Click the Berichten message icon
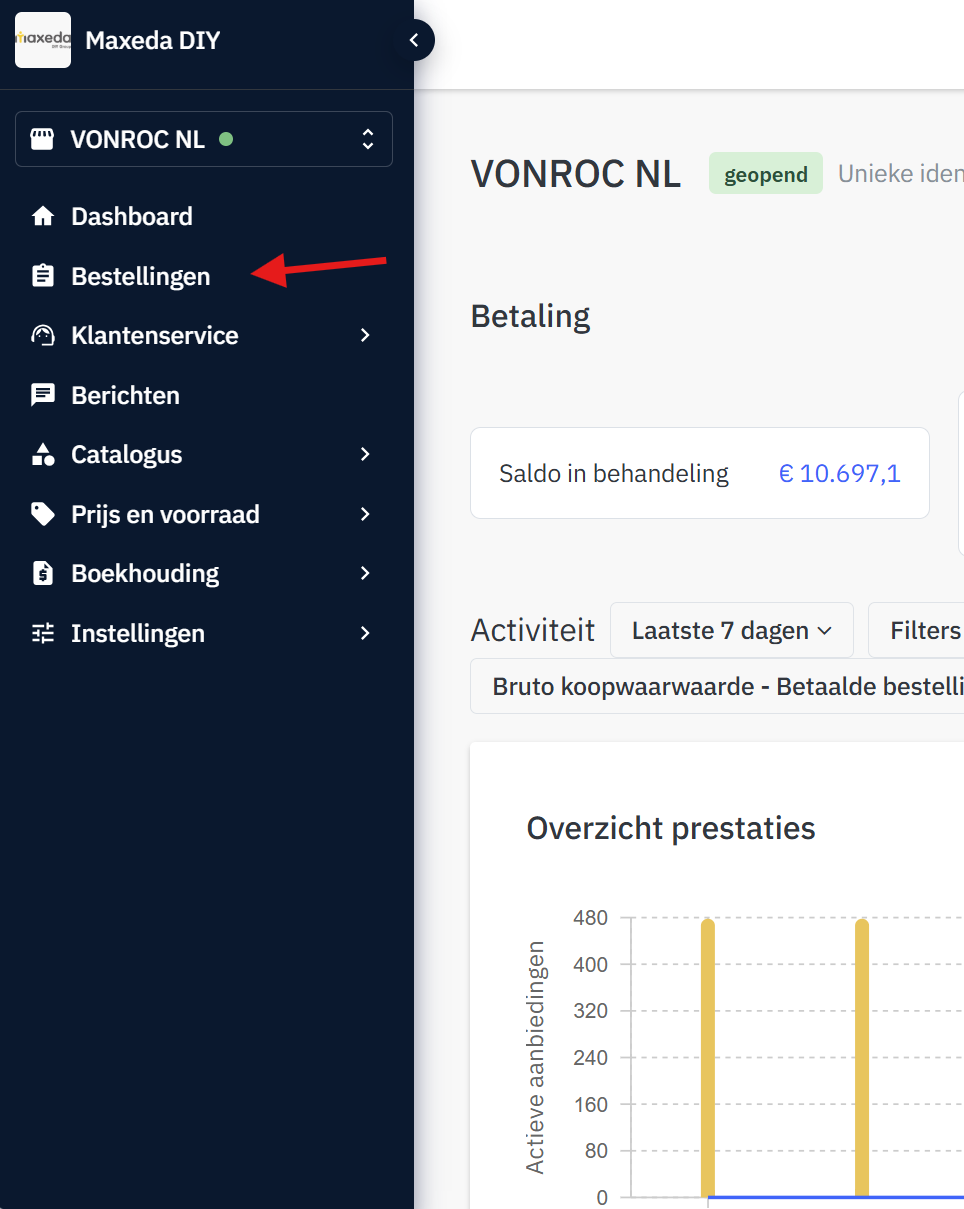 tap(42, 395)
